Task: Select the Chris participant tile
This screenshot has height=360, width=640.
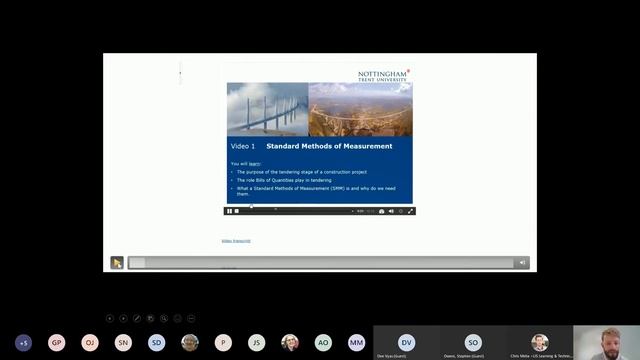Action: pos(540,343)
